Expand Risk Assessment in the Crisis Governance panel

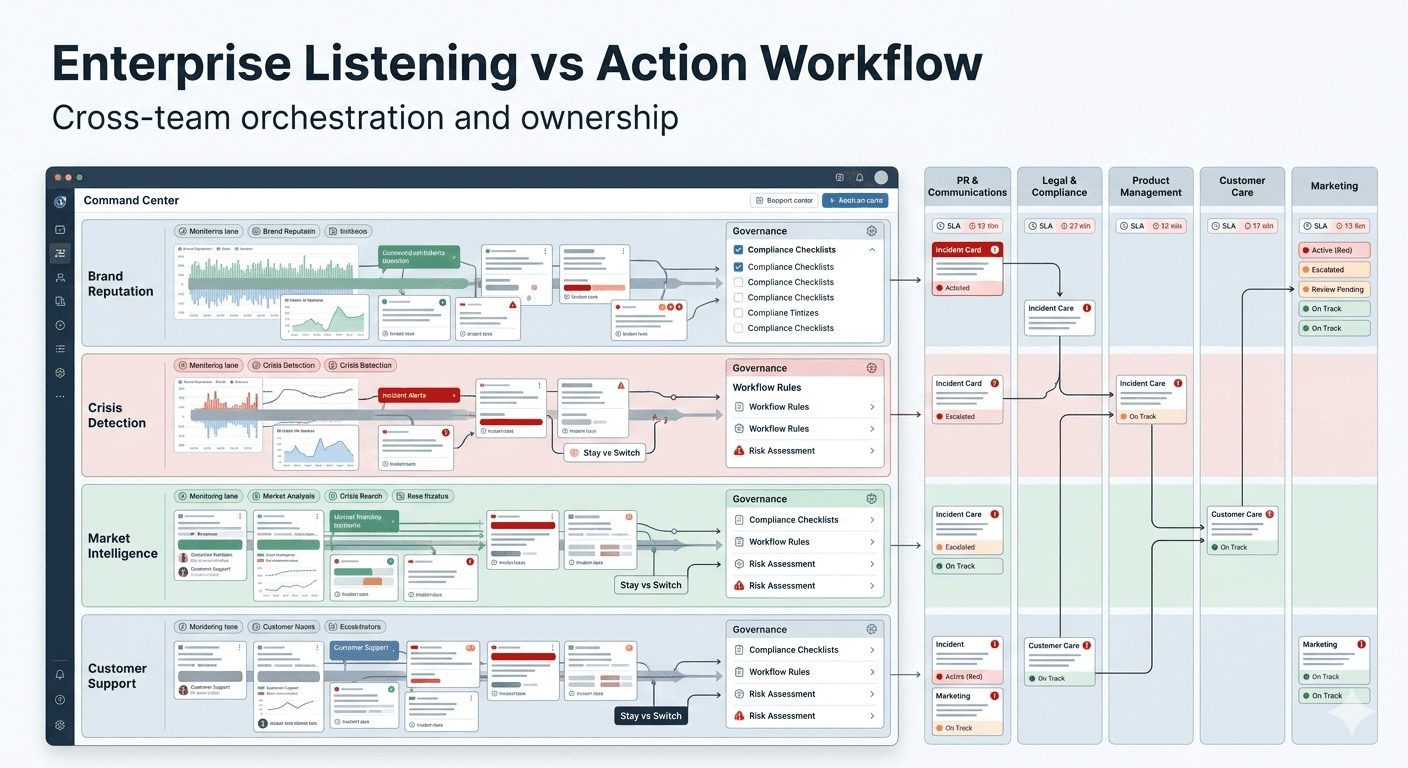[872, 451]
